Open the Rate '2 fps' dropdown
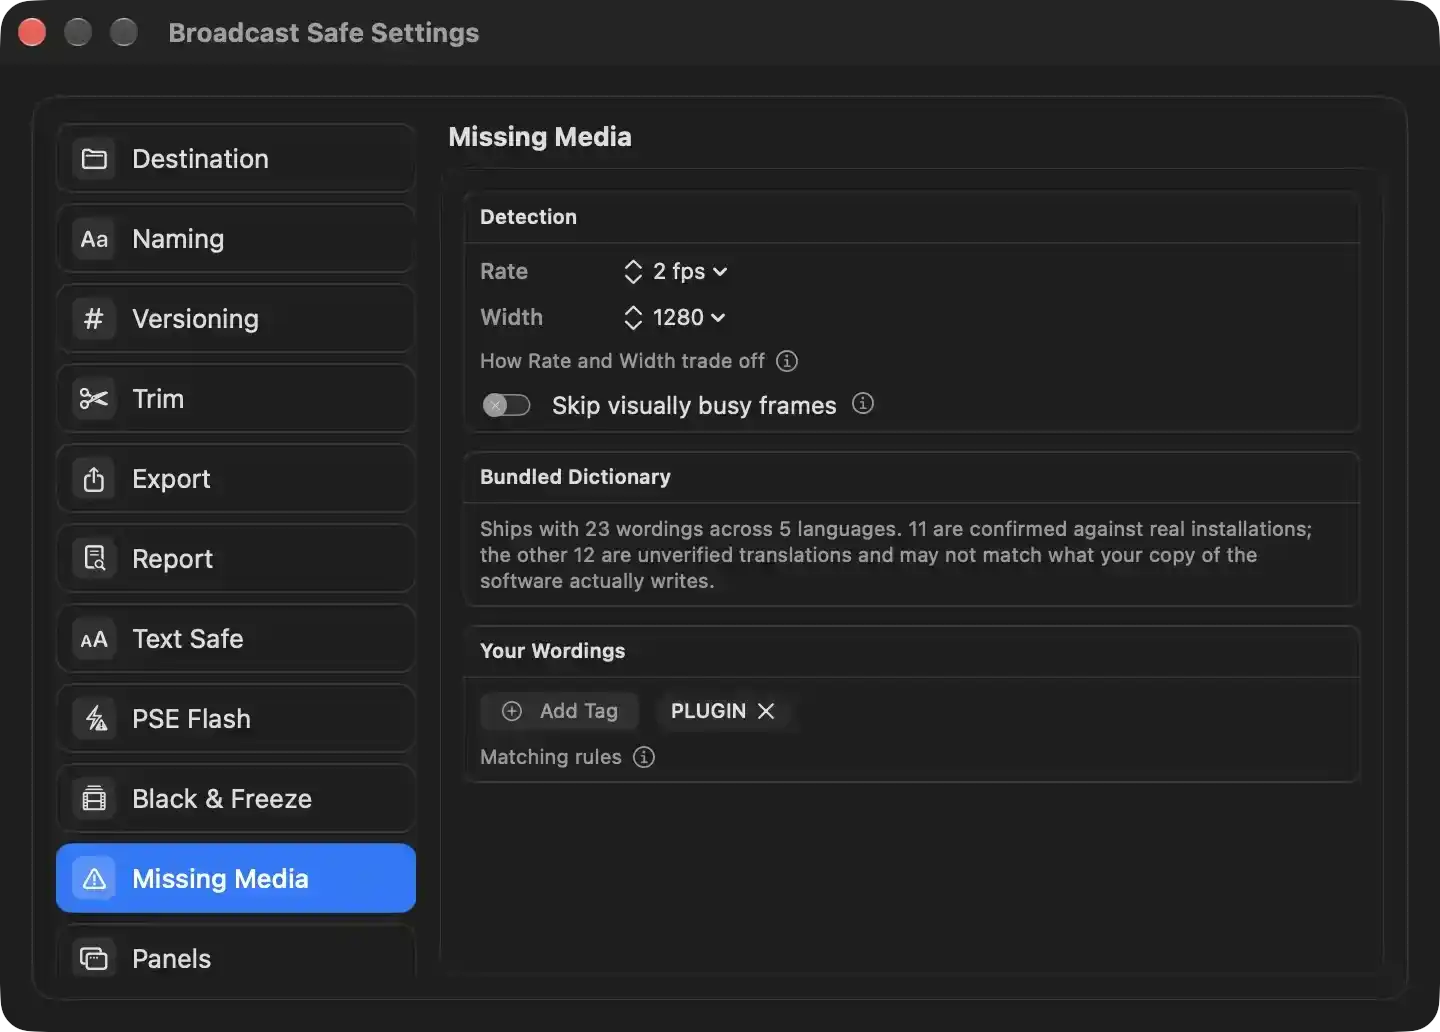 point(690,271)
